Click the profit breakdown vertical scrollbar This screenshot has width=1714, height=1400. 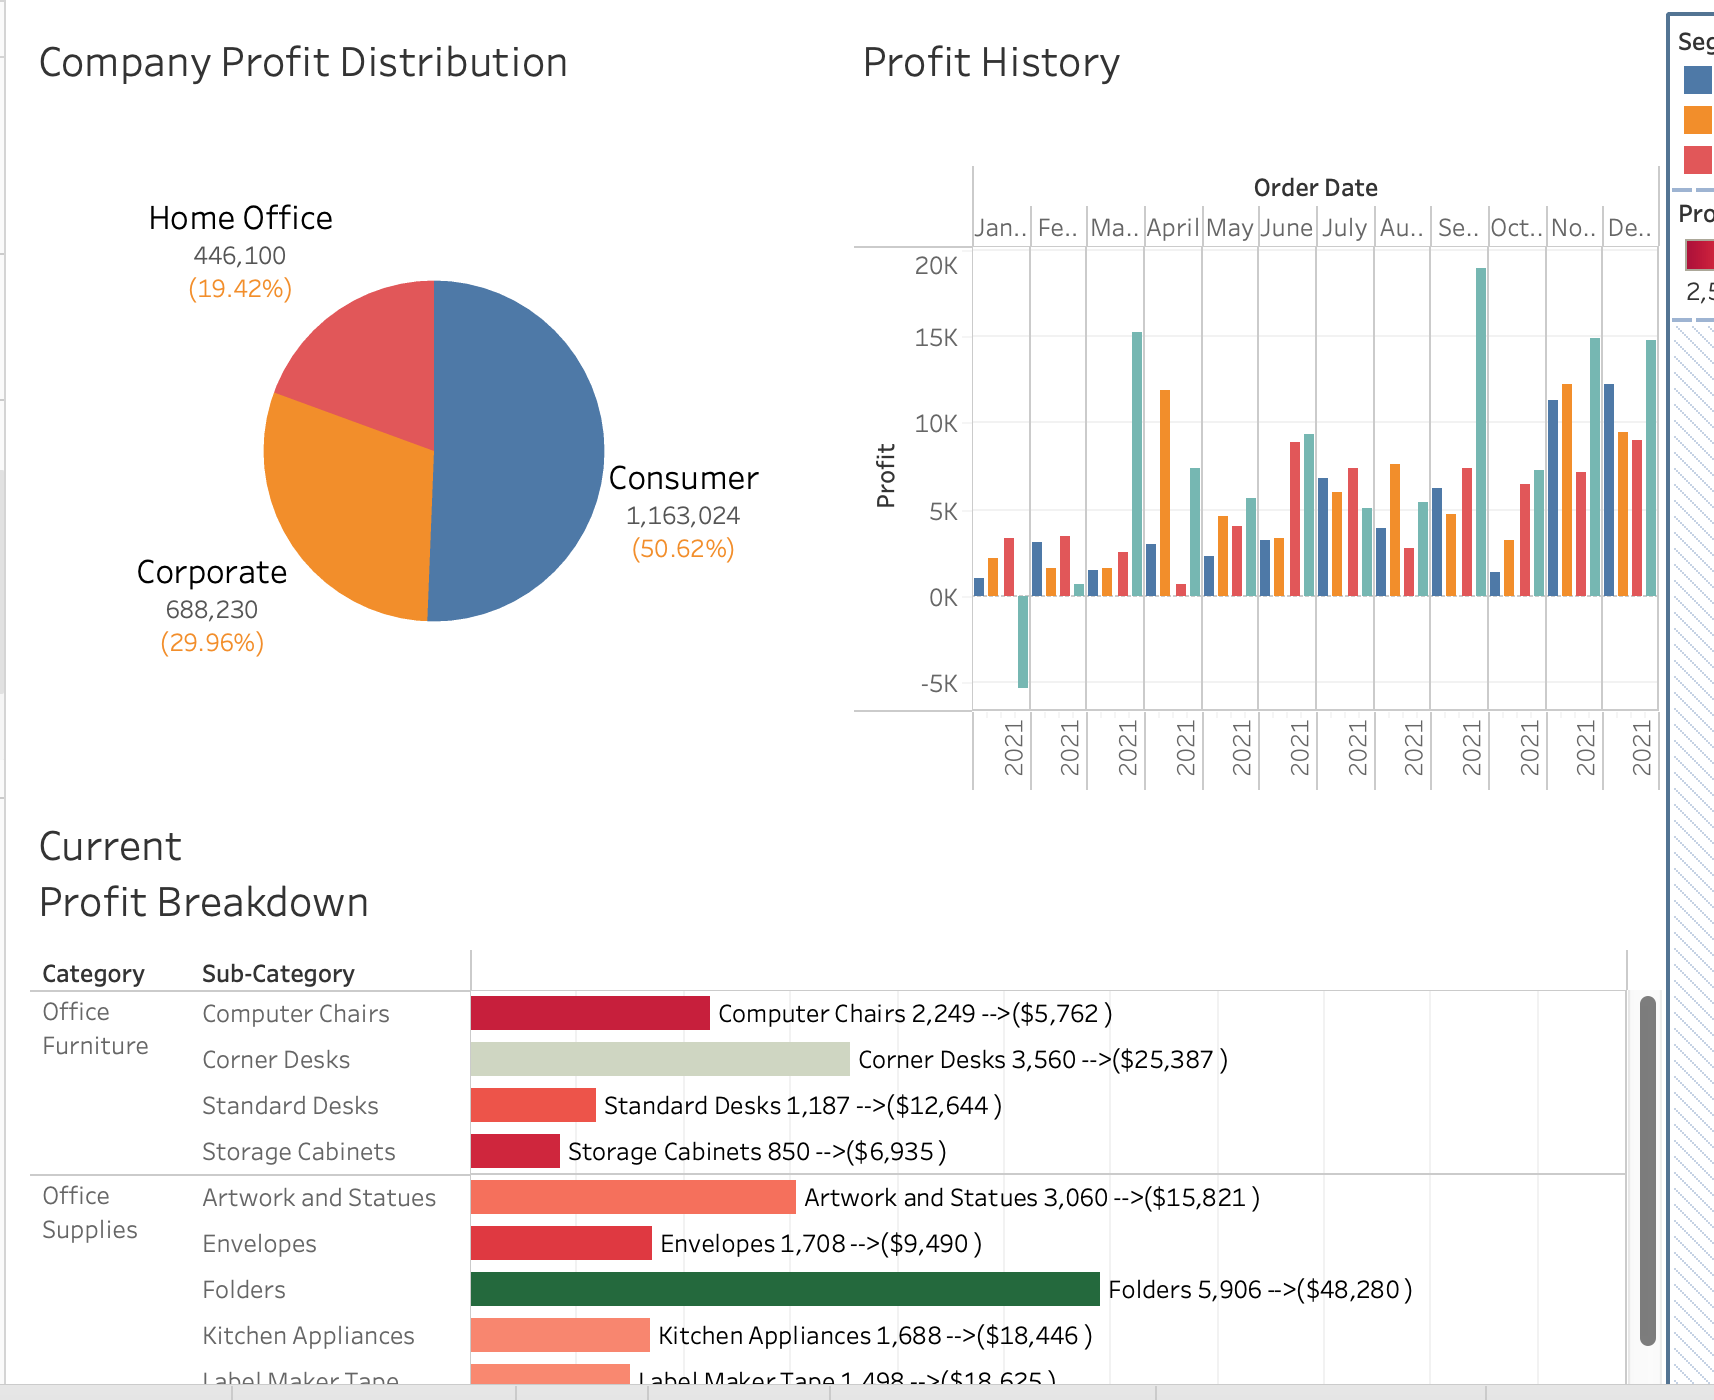(1648, 1170)
